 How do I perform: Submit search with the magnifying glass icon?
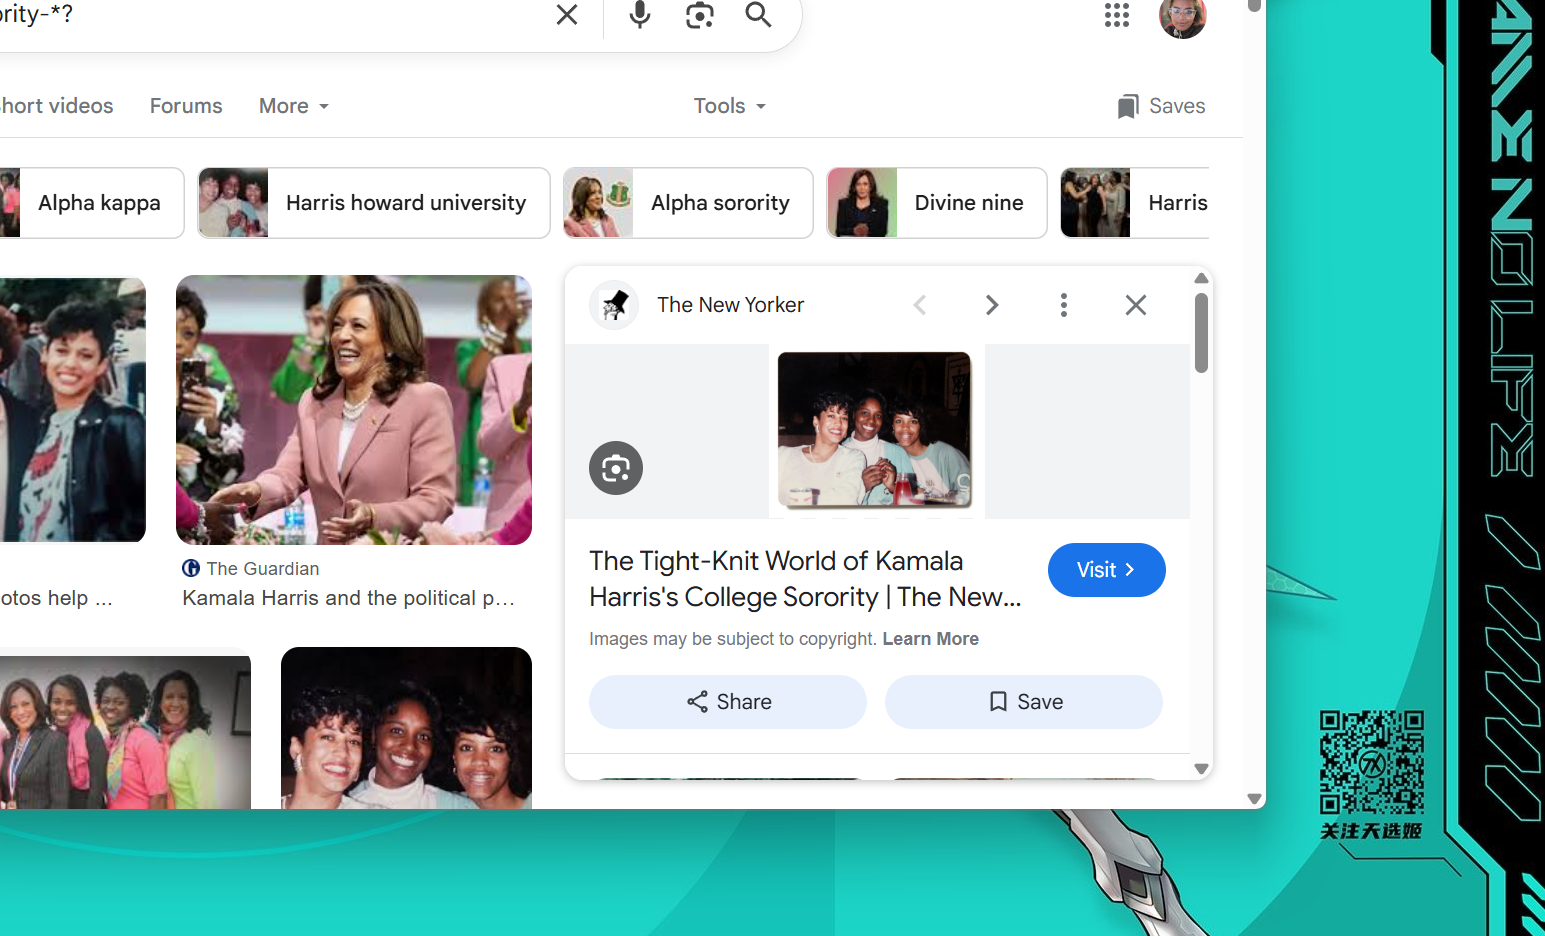(x=759, y=15)
